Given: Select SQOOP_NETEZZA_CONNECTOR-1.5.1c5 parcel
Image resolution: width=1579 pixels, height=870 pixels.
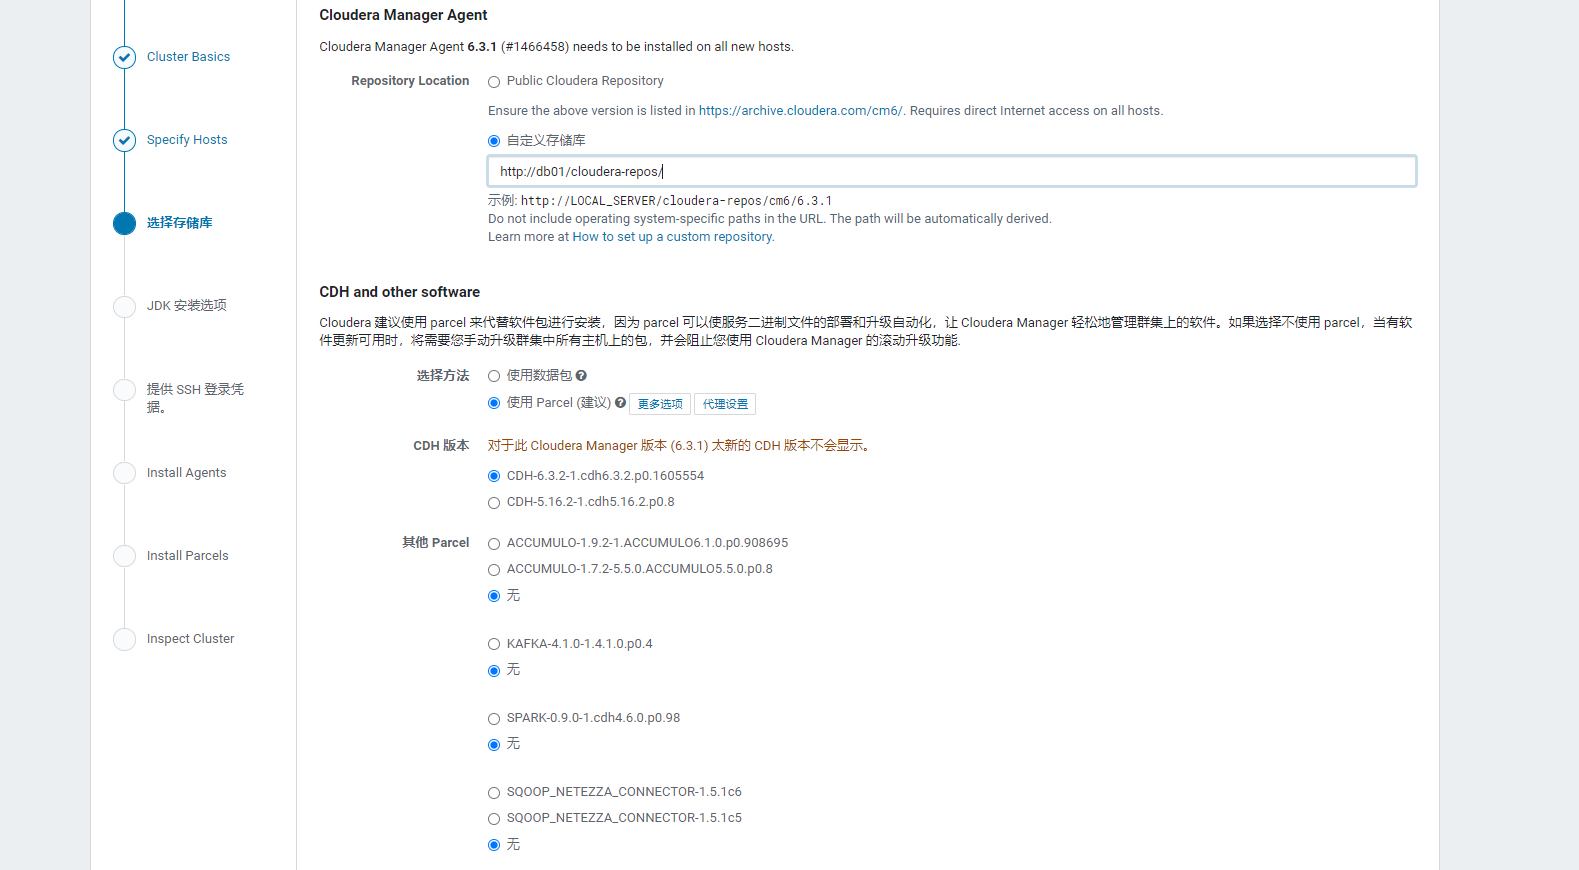Looking at the screenshot, I should (494, 819).
